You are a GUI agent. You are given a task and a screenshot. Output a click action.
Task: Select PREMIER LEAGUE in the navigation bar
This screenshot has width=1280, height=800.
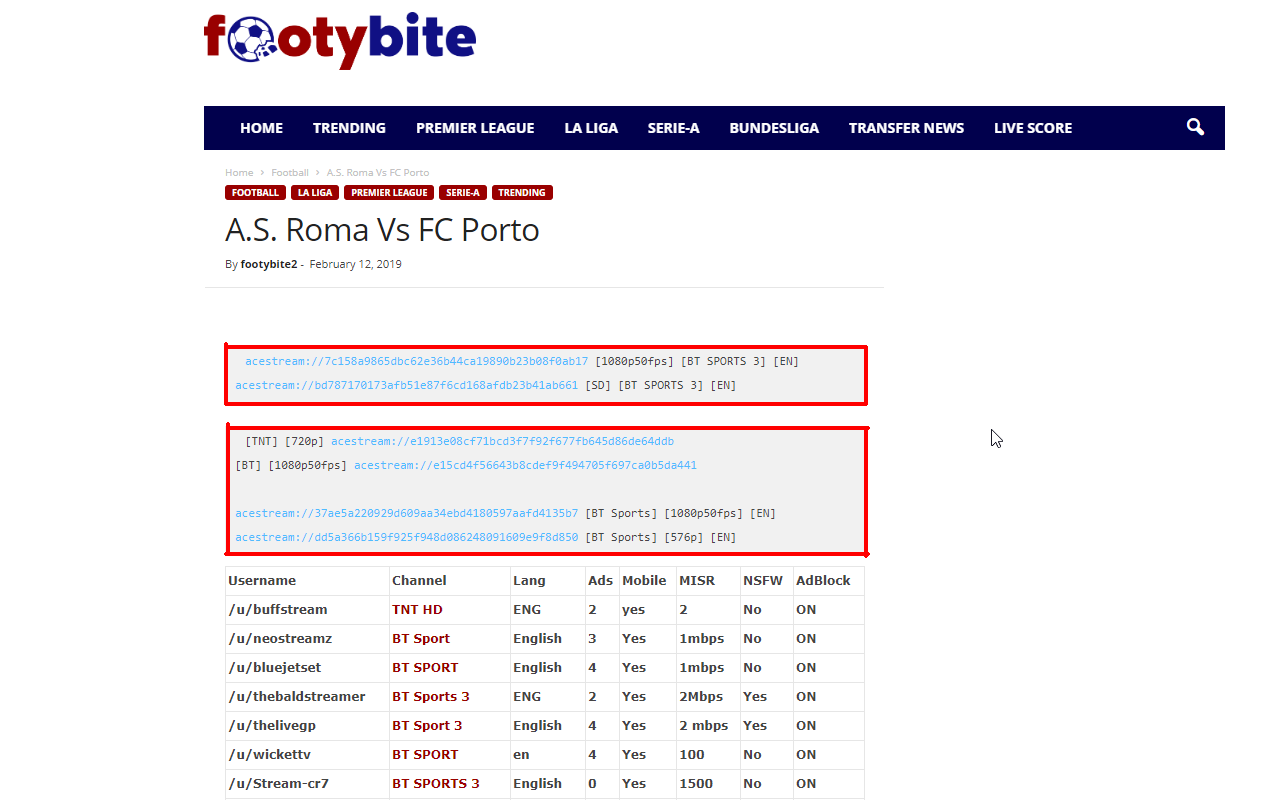[x=475, y=127]
